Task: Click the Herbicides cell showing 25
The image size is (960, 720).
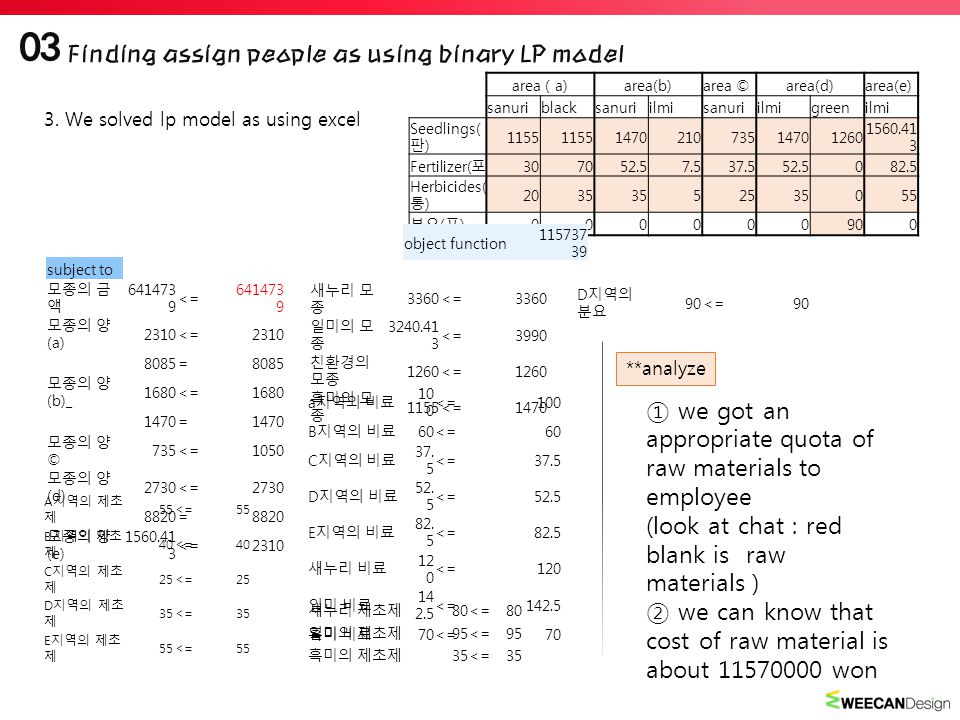Action: (729, 195)
